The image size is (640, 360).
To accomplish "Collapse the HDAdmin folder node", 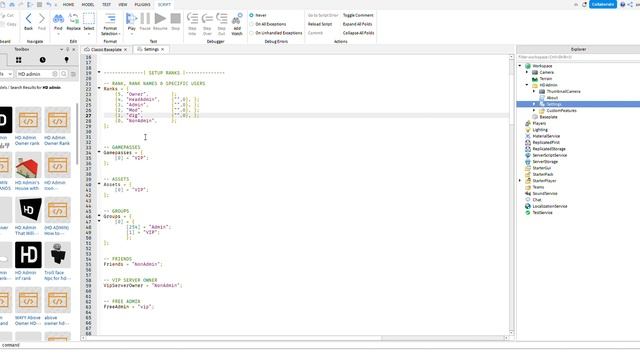I will coord(527,85).
